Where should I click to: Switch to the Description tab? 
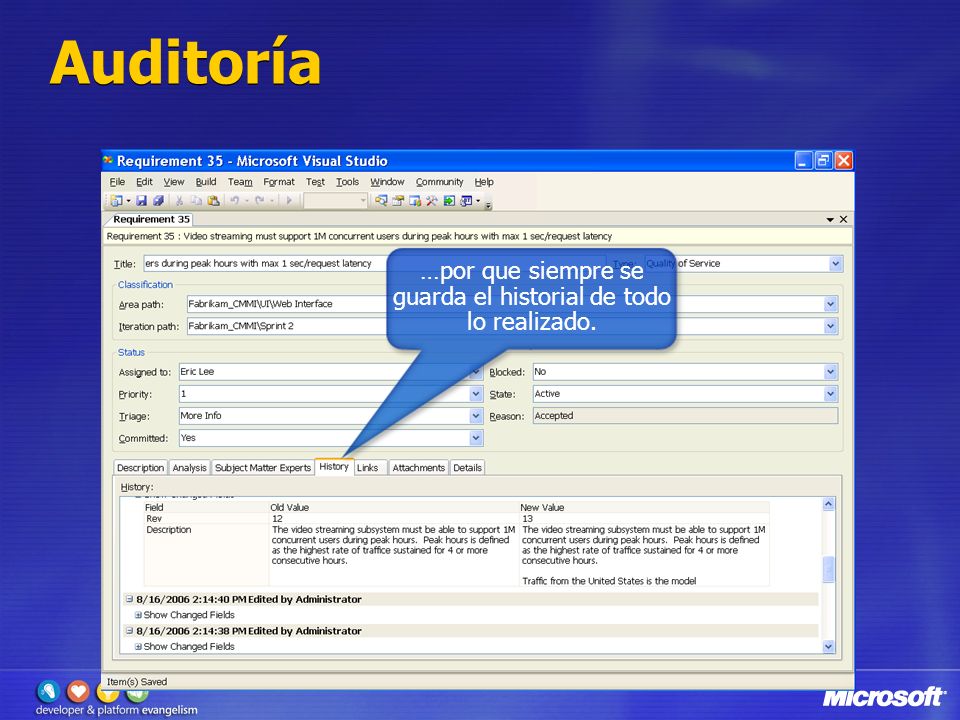(x=140, y=468)
